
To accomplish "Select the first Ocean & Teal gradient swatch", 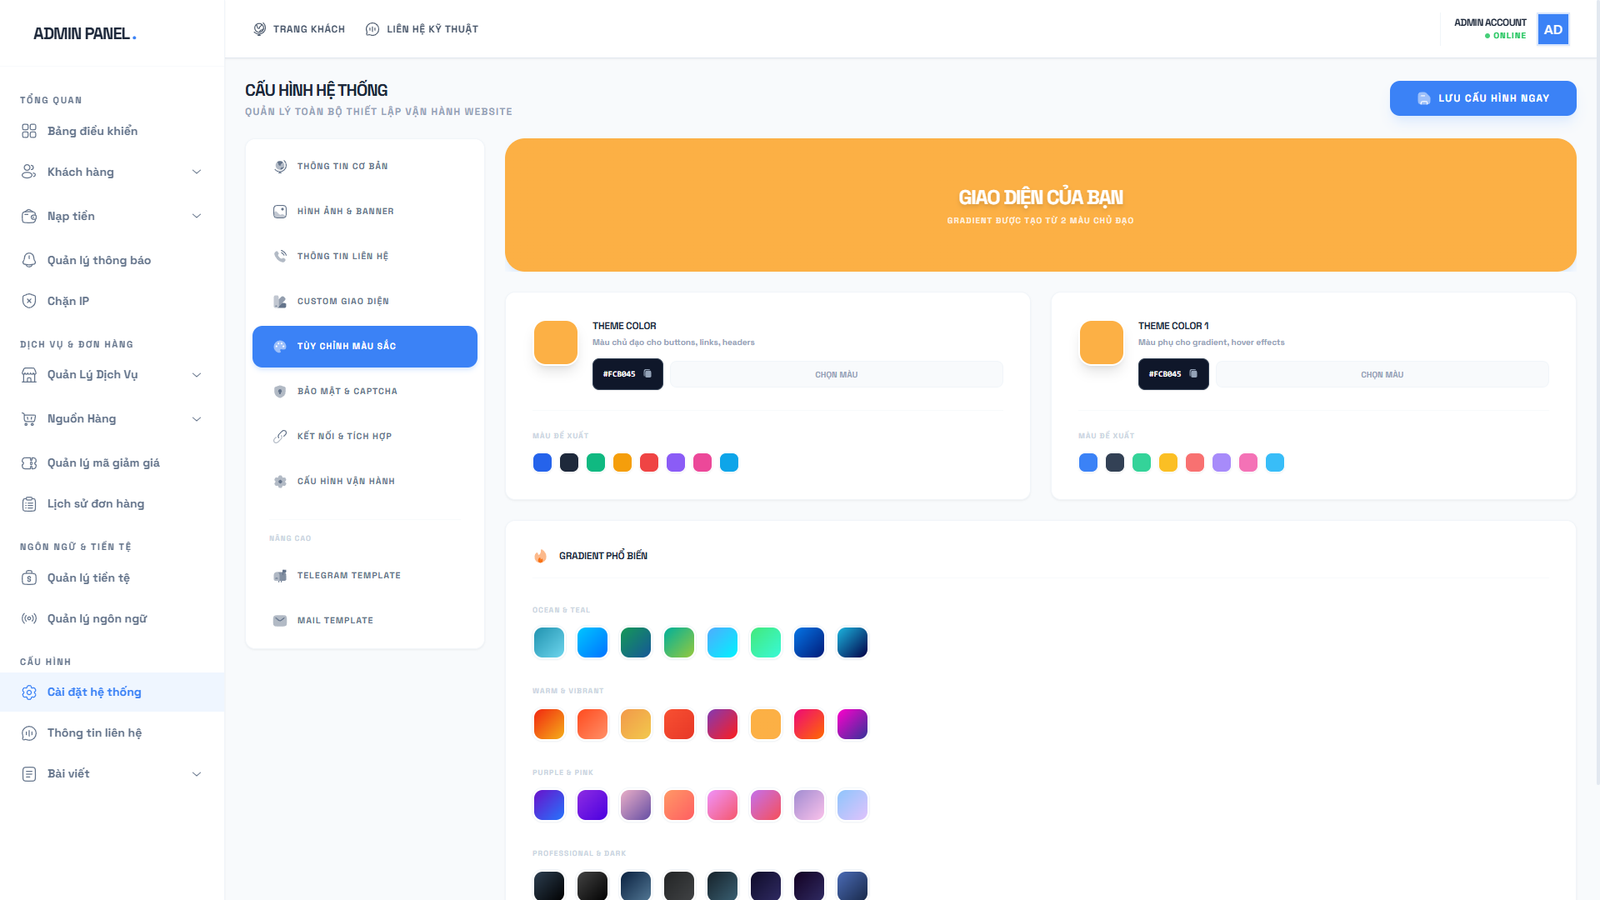I will pyautogui.click(x=549, y=643).
